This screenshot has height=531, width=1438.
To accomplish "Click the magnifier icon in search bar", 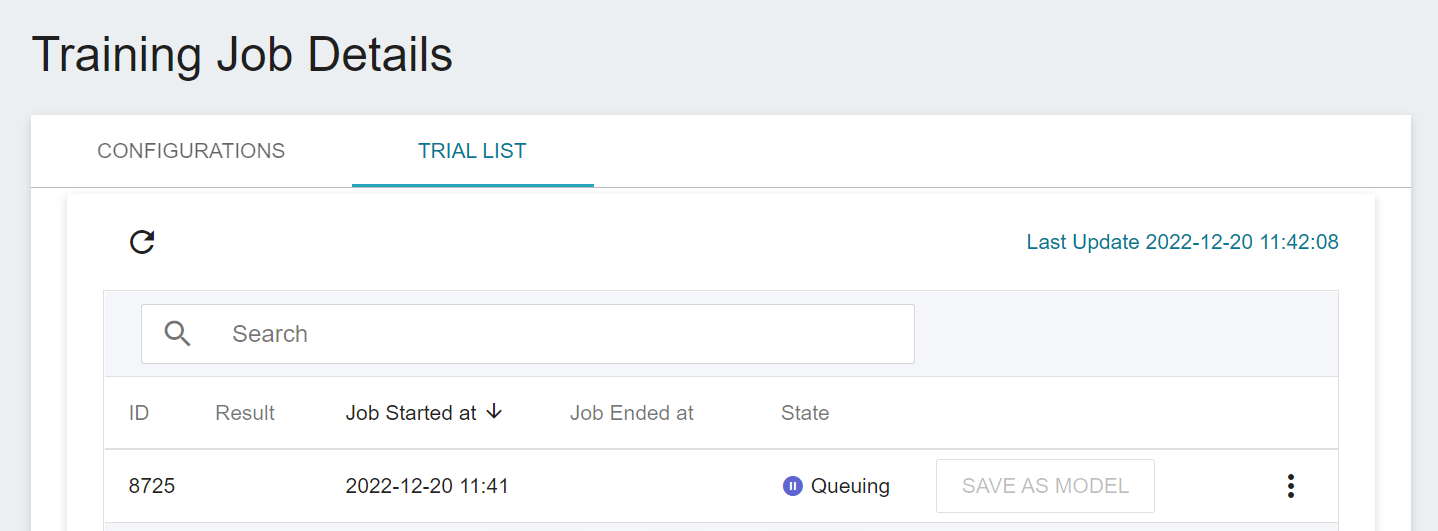I will (178, 334).
